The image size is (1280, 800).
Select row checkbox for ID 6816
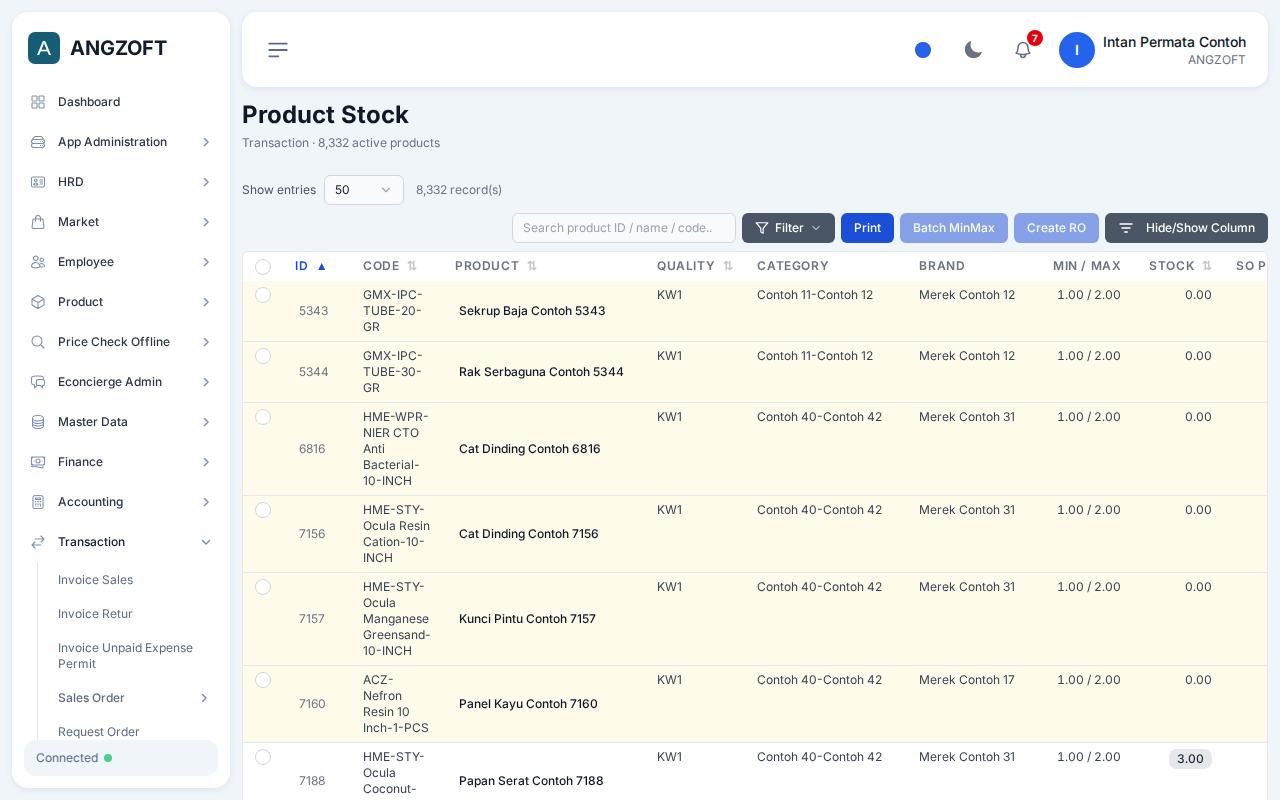263,417
